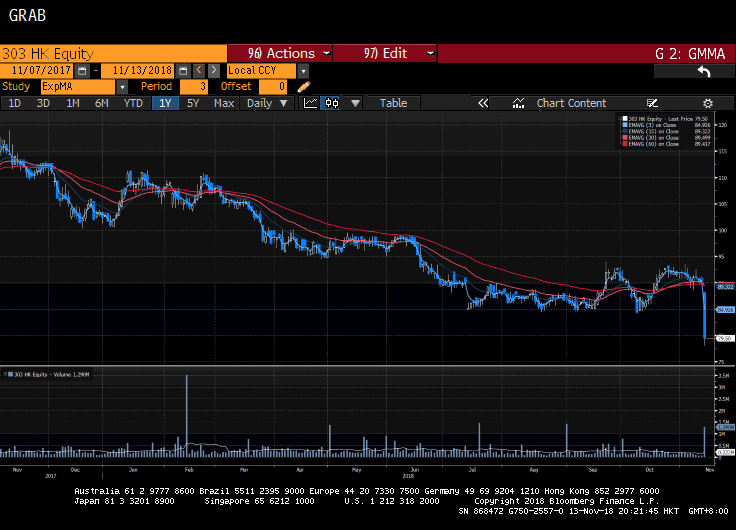Open the 97) Edit dropdown menu
This screenshot has height=530, width=736.
[x=384, y=53]
